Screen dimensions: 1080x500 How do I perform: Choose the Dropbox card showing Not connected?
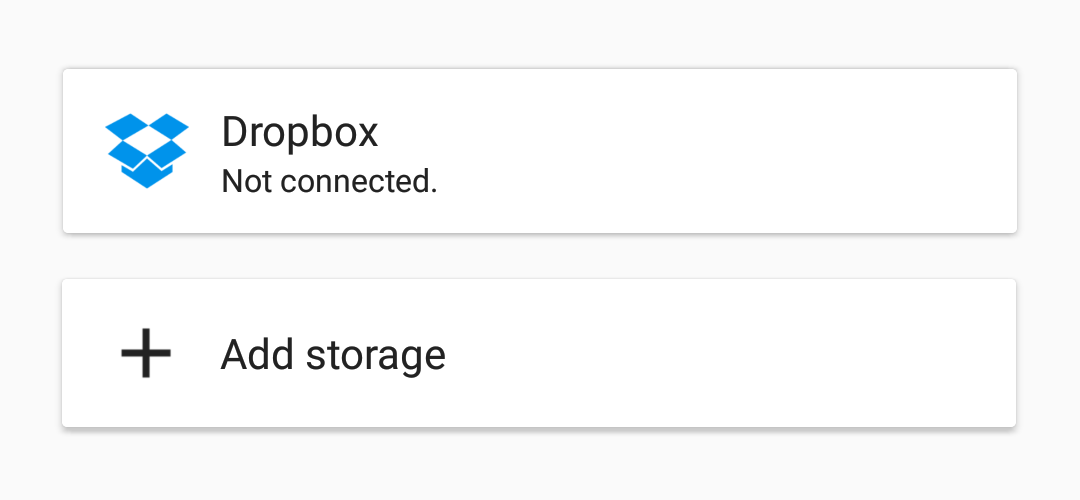(540, 151)
